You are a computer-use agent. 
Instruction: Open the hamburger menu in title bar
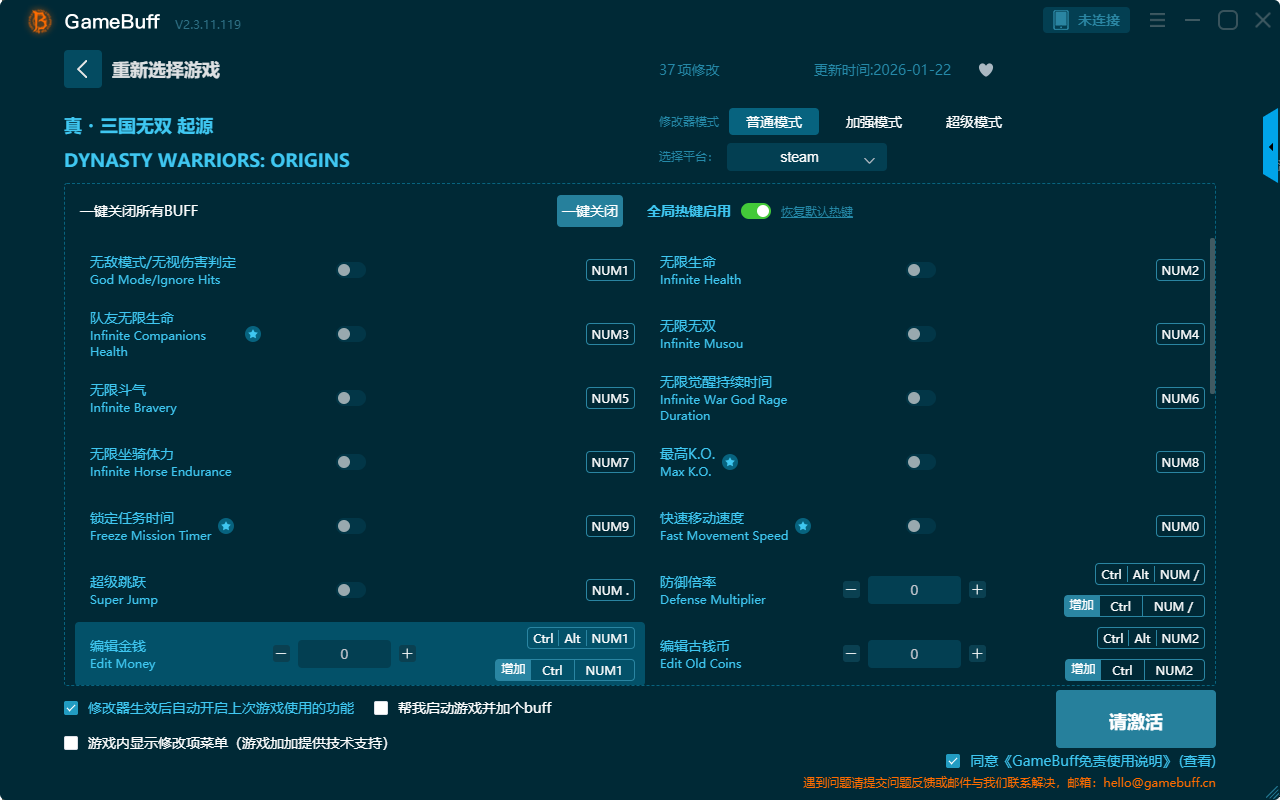coord(1157,20)
